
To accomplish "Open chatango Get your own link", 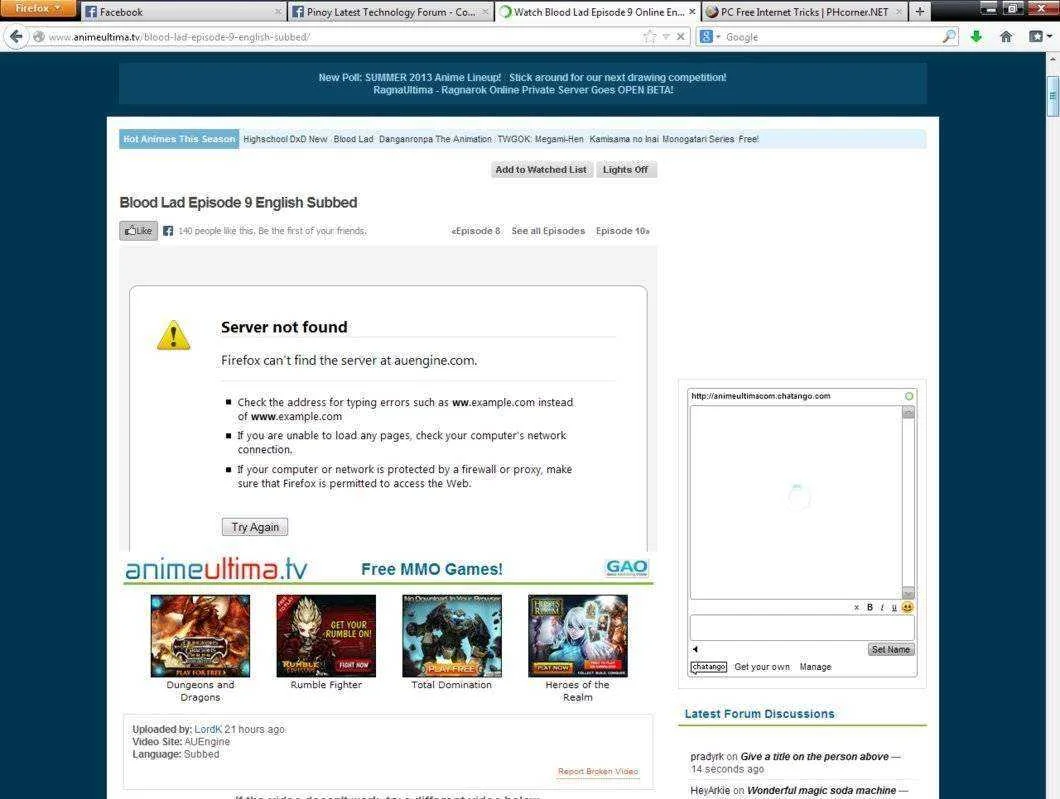I will tap(762, 667).
